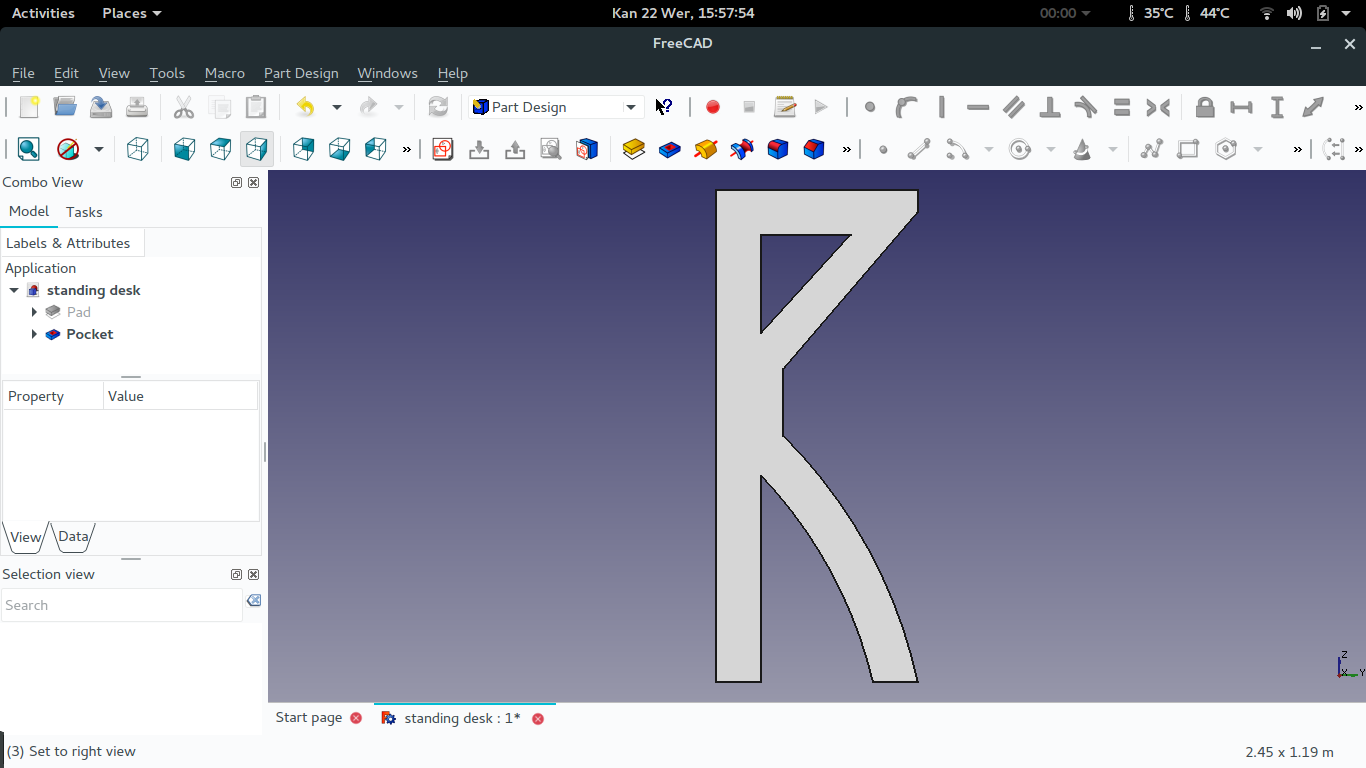
Task: Click the Selection view search field
Action: [120, 605]
